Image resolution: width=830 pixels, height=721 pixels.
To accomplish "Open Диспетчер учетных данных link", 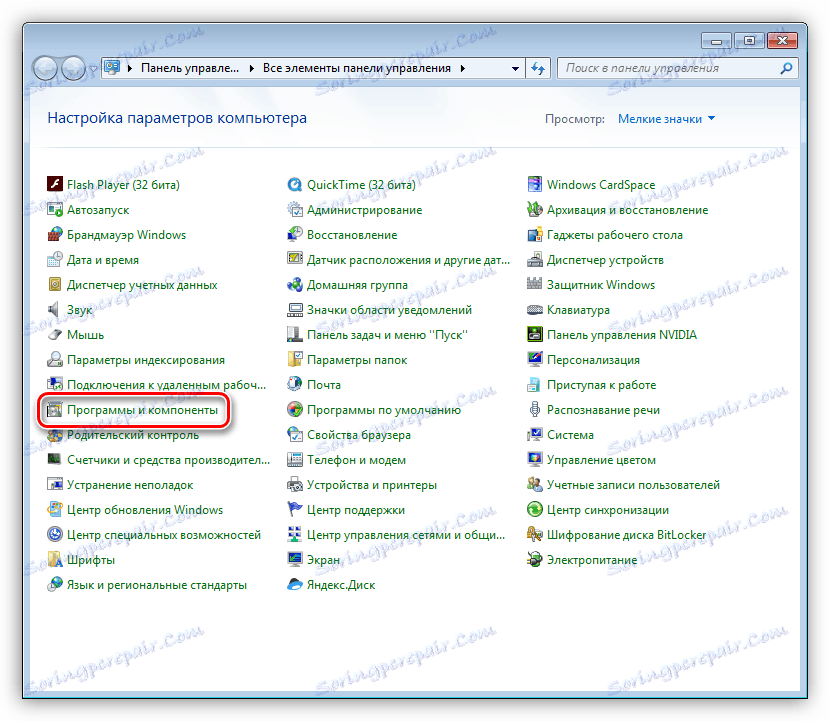I will 142,284.
